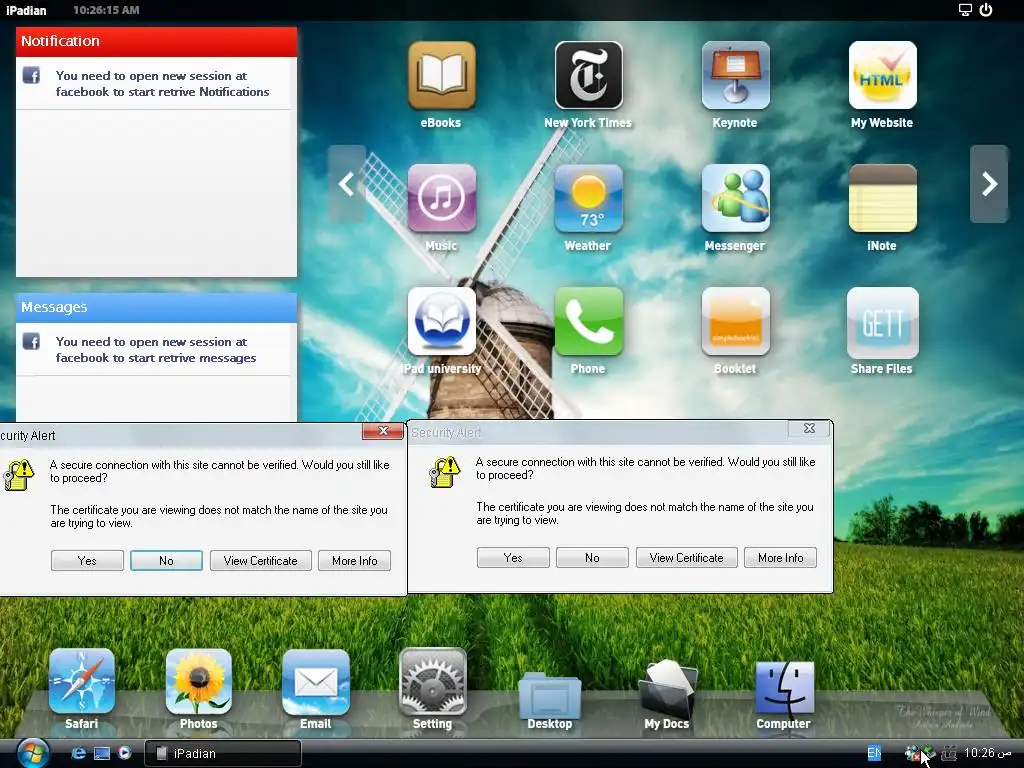This screenshot has height=768, width=1024.
Task: Go to the next app page arrow
Action: coord(989,184)
